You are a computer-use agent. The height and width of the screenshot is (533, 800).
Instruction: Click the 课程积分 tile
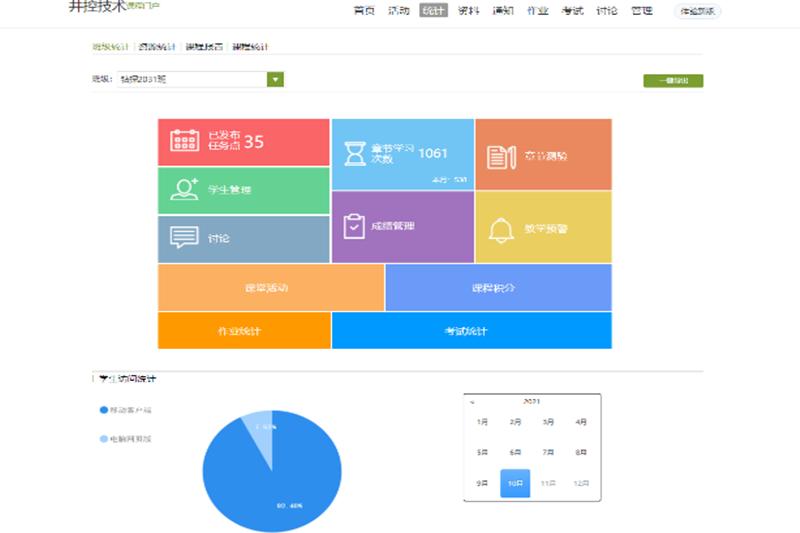[x=498, y=288]
